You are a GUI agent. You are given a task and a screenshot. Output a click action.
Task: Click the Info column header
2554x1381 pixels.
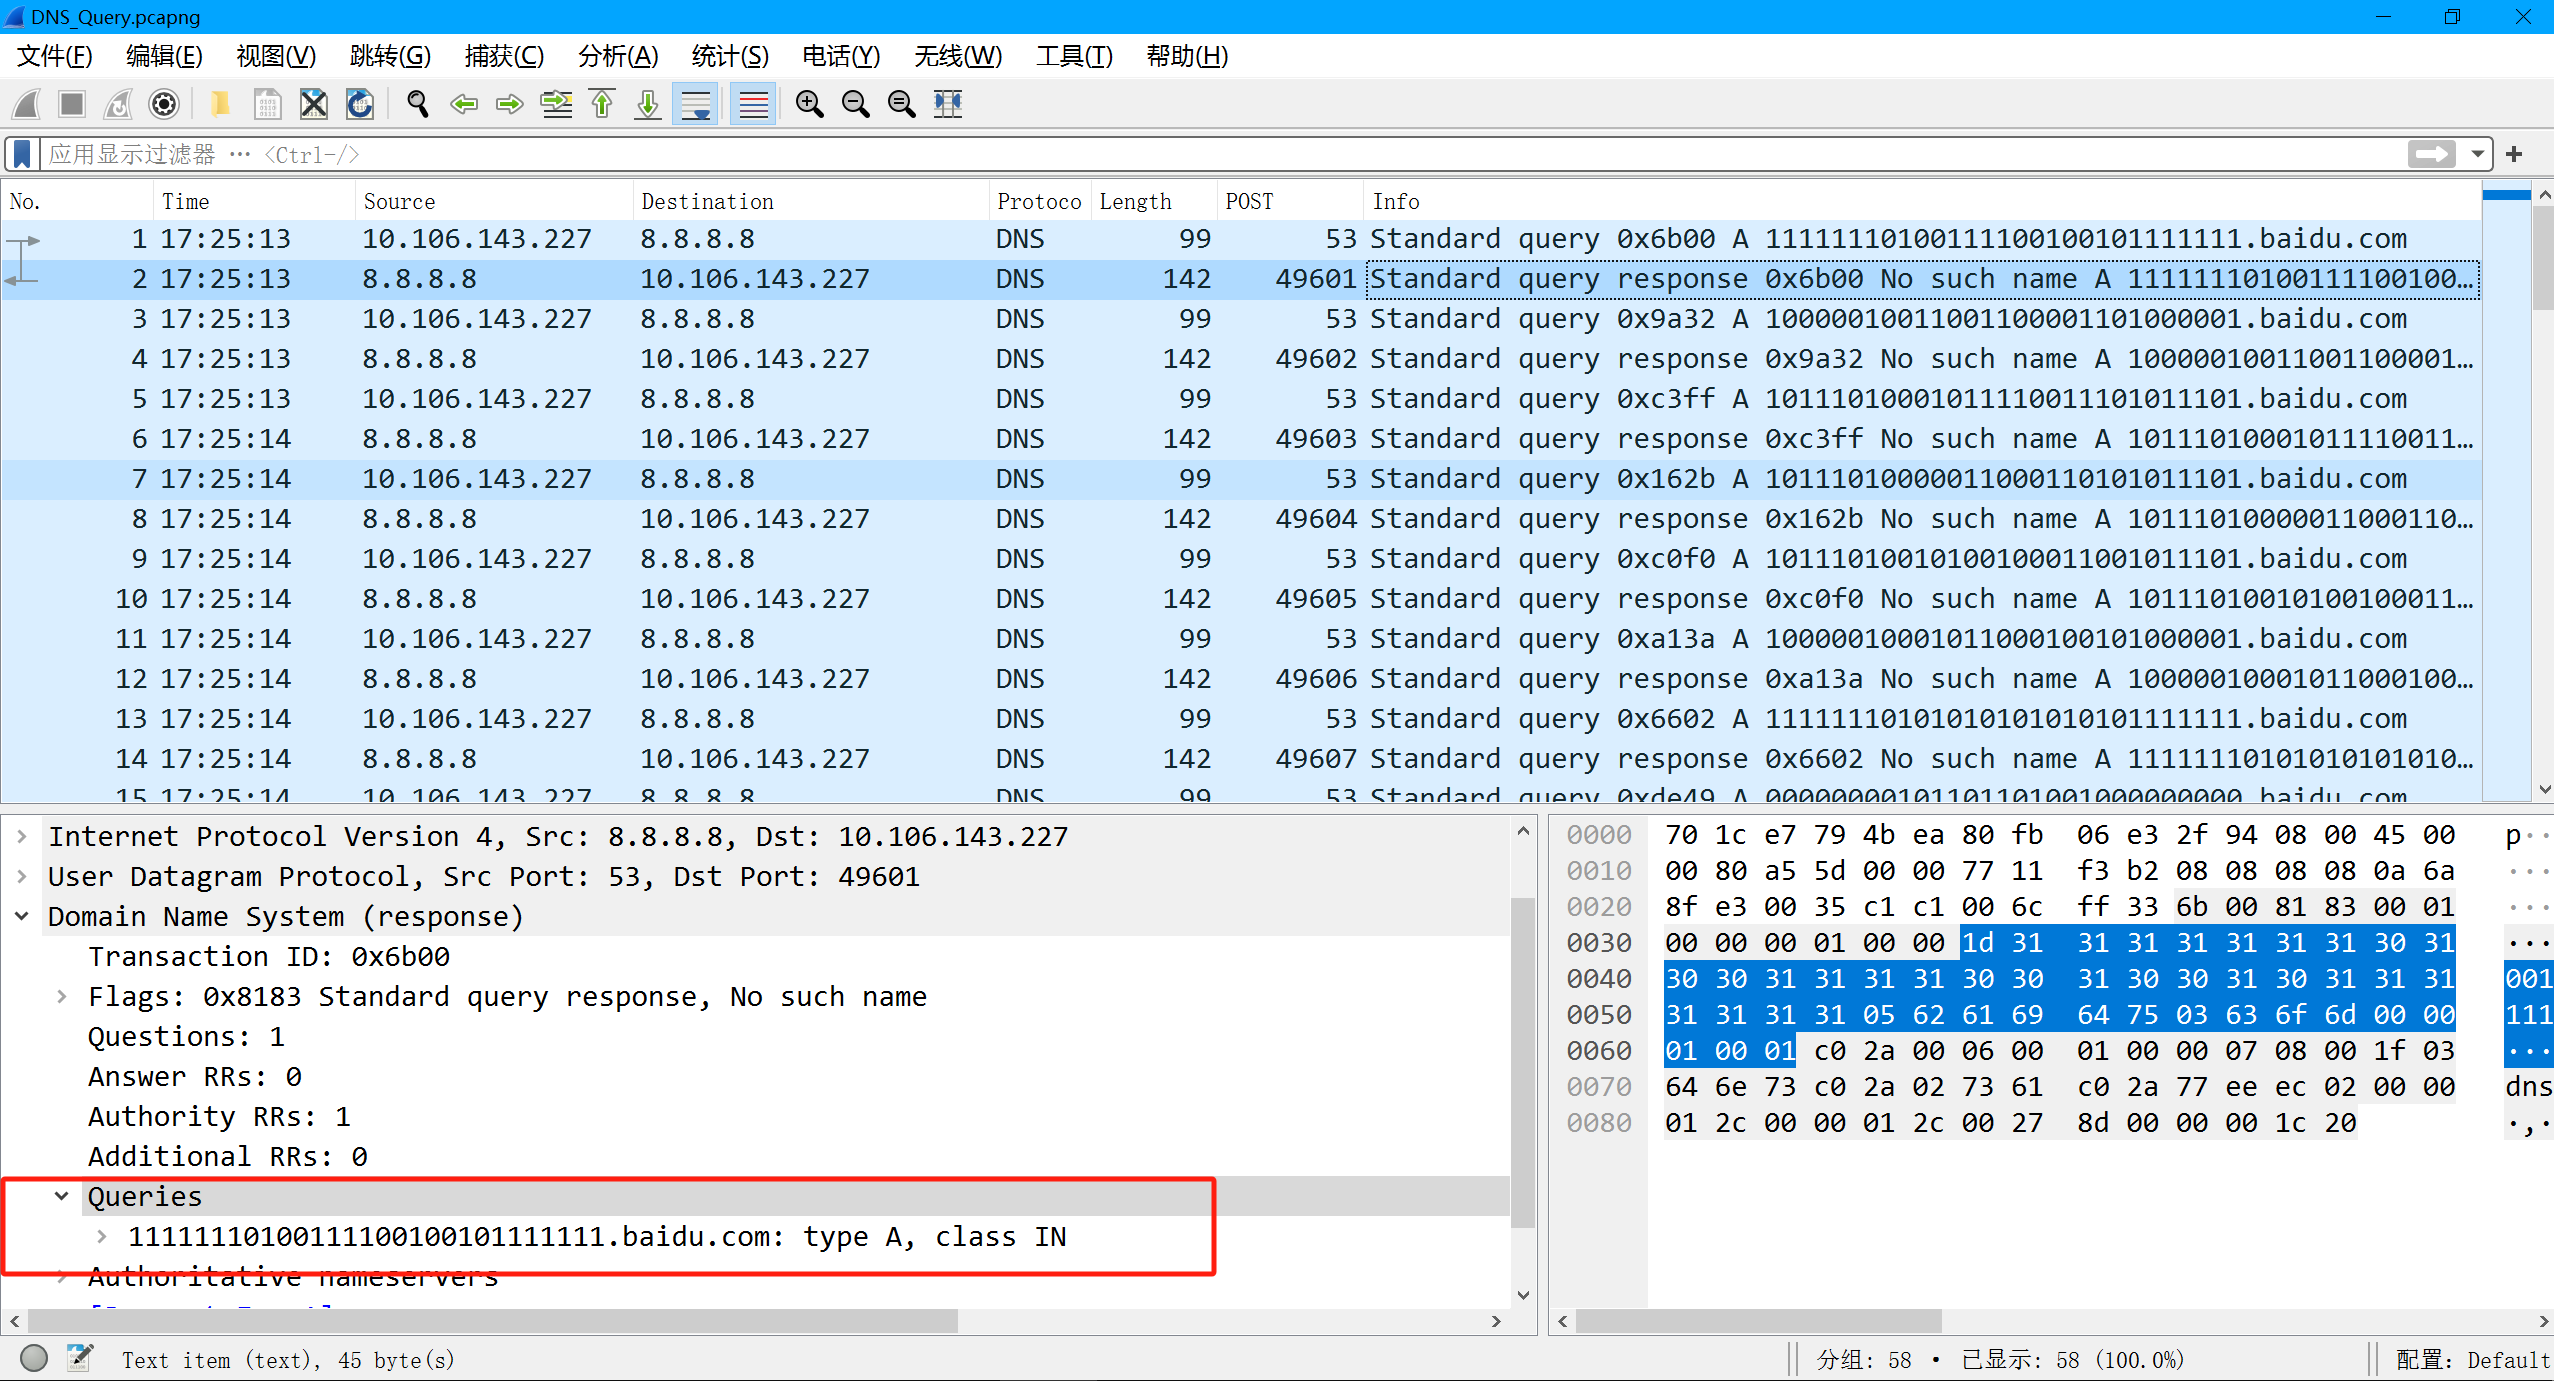(x=1396, y=201)
